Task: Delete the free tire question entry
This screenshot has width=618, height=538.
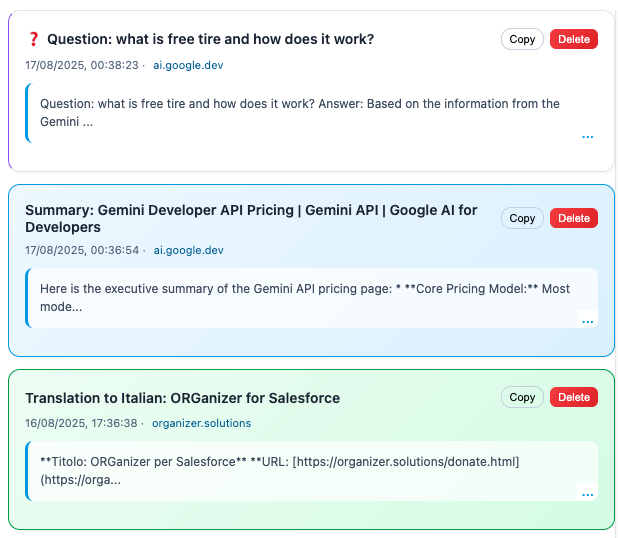Action: tap(573, 39)
